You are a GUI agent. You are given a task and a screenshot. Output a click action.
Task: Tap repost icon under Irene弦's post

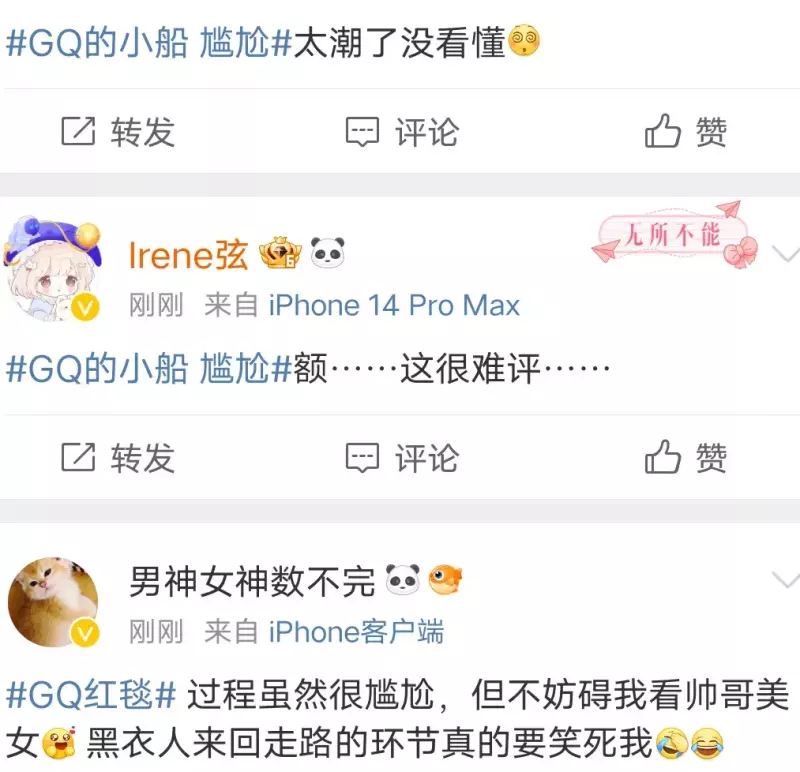(78, 457)
